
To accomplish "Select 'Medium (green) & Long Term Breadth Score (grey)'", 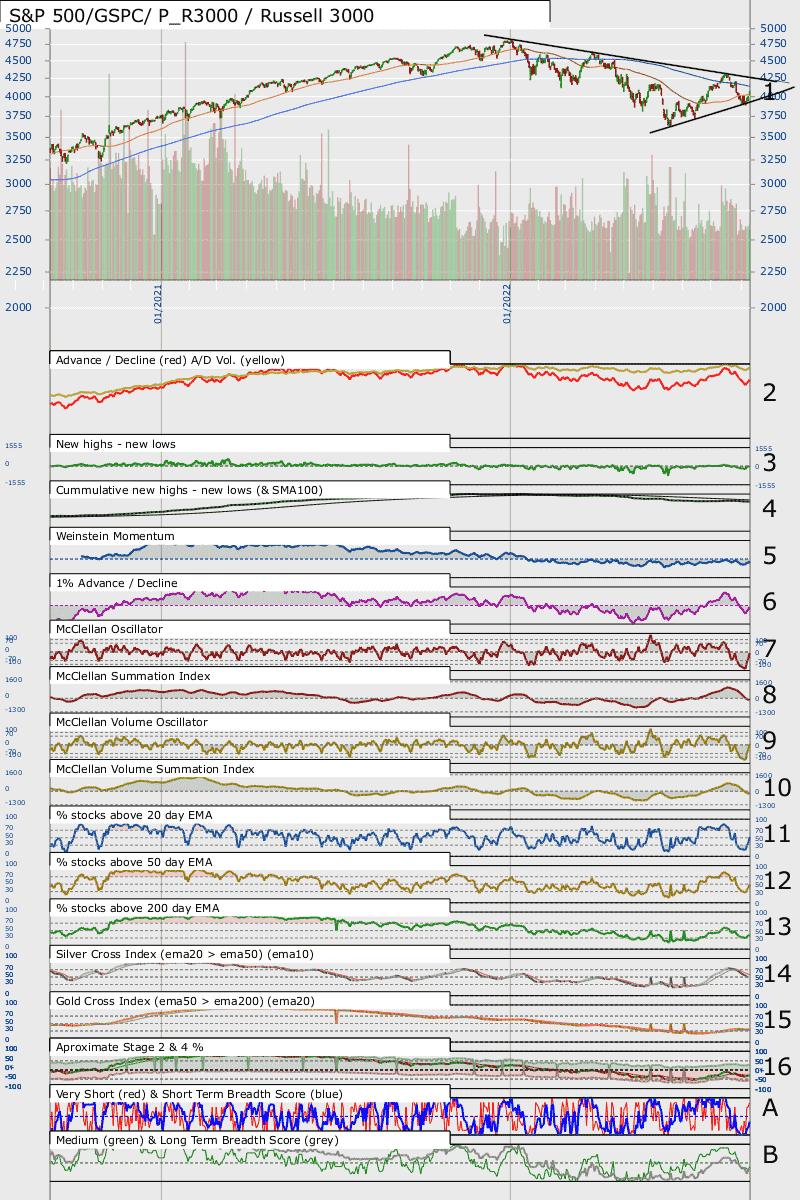I will (x=197, y=1140).
